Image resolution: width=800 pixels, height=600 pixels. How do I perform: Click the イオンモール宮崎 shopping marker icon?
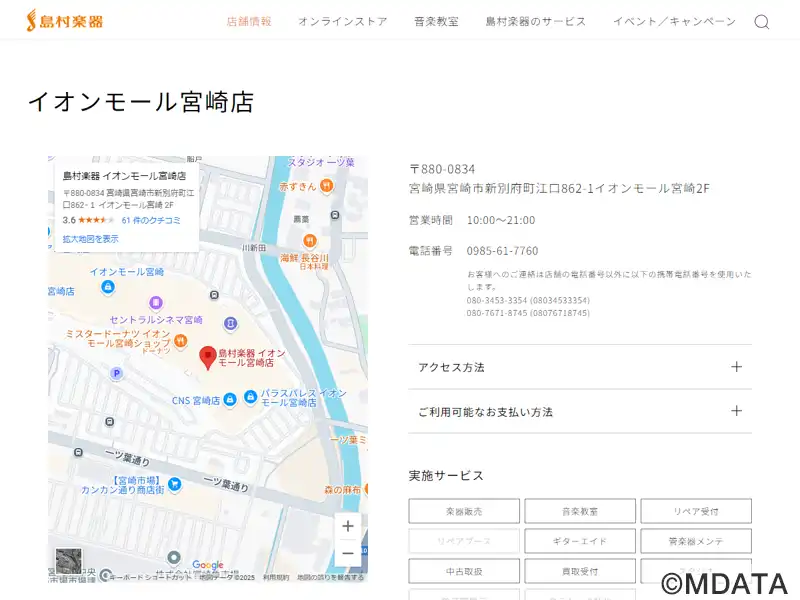coord(107,287)
